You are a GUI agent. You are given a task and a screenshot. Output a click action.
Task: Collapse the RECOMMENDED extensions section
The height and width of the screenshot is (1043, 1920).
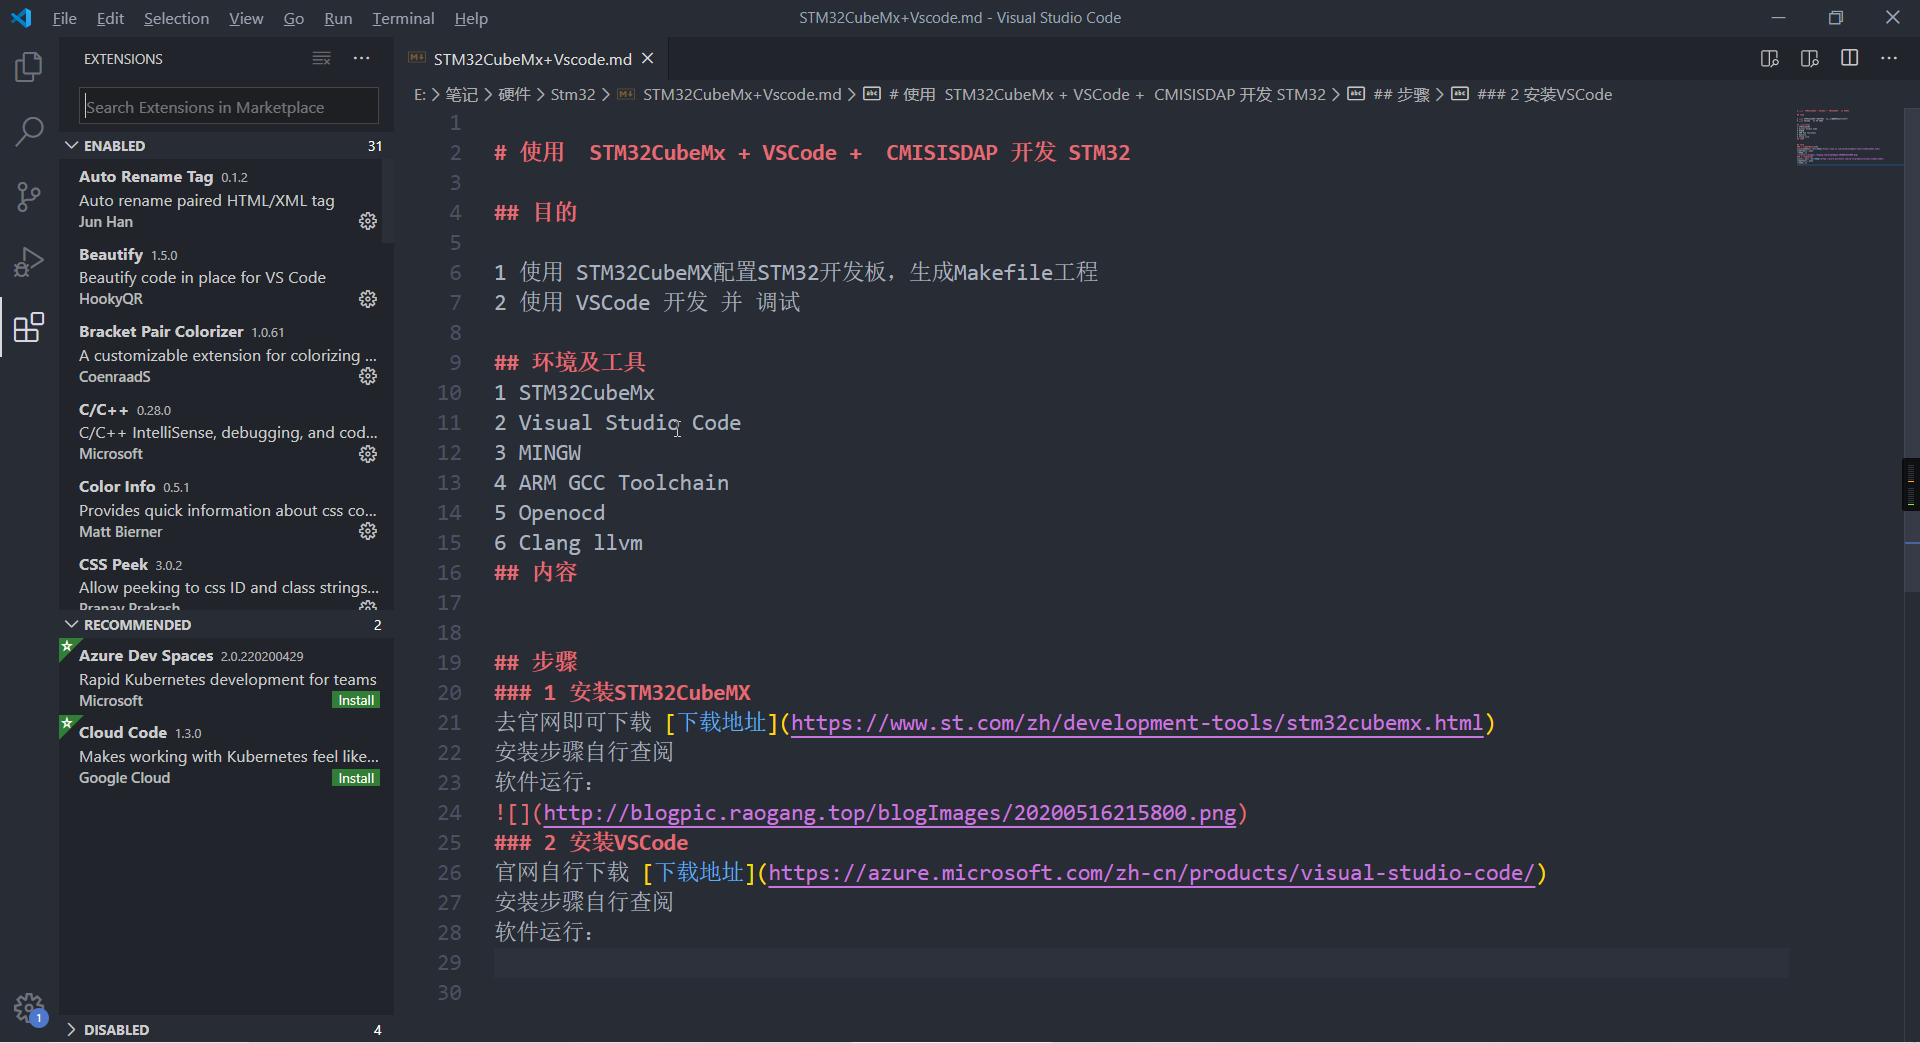[x=70, y=624]
